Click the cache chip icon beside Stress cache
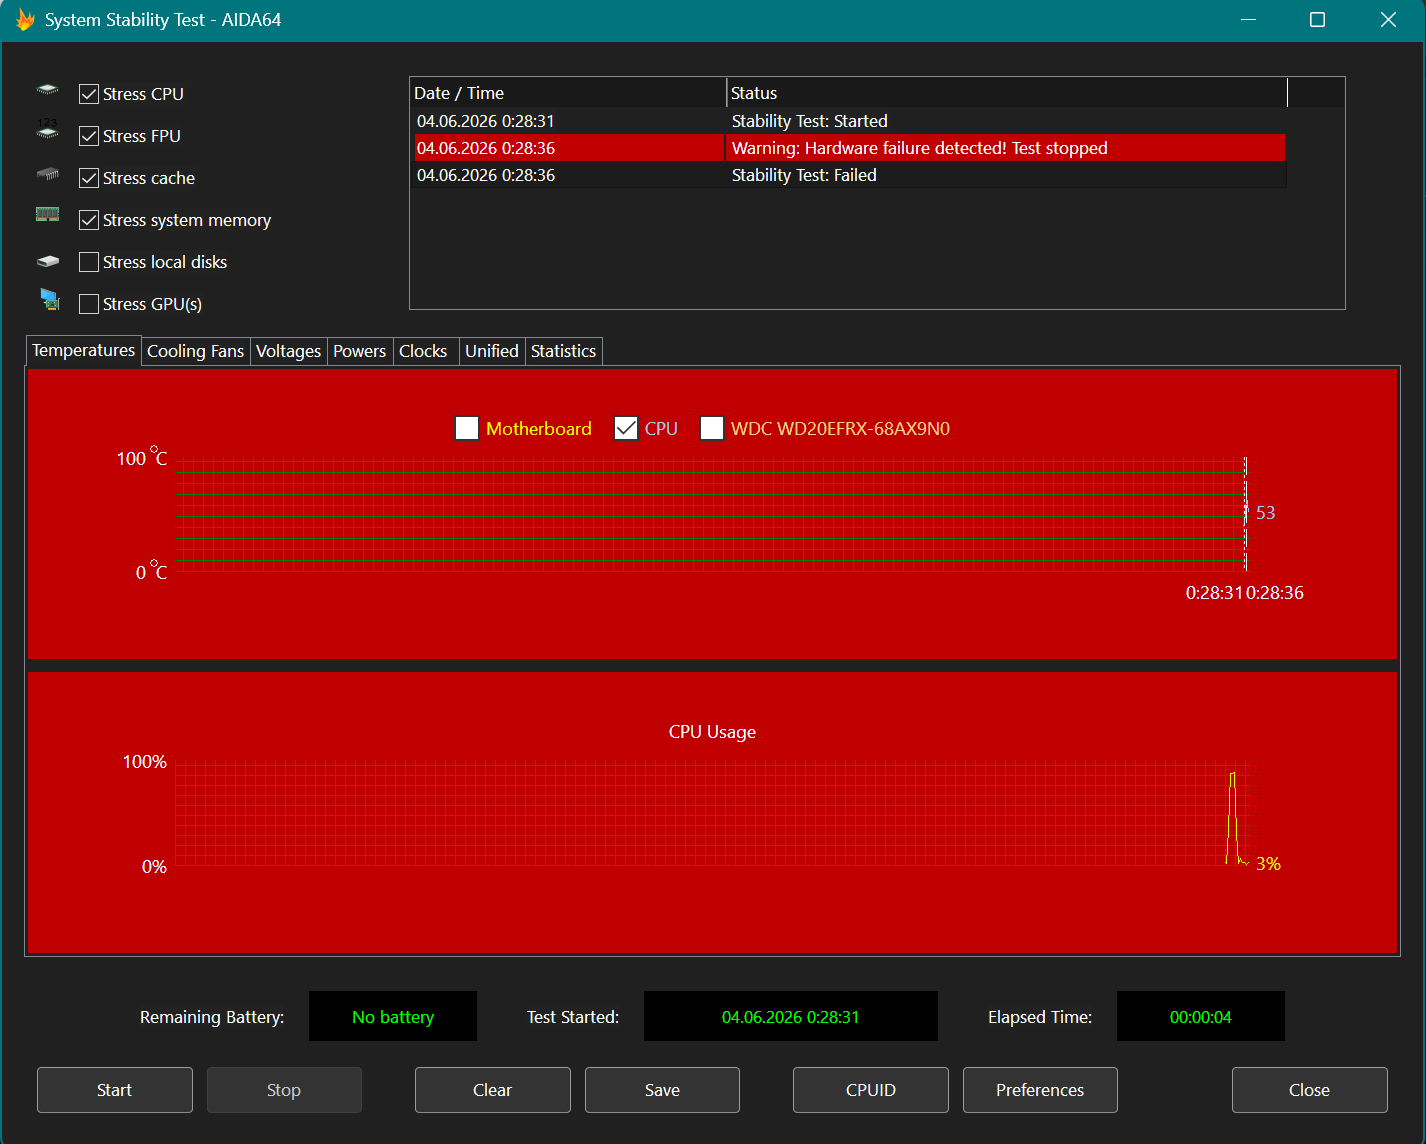Viewport: 1426px width, 1144px height. (x=47, y=174)
